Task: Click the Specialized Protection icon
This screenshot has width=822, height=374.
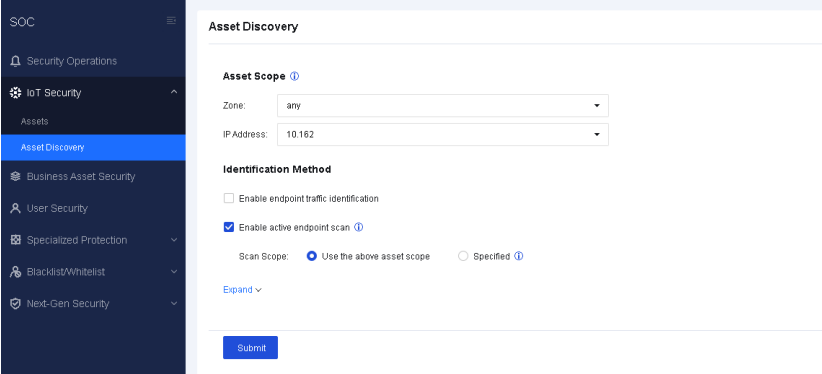Action: click(x=16, y=240)
